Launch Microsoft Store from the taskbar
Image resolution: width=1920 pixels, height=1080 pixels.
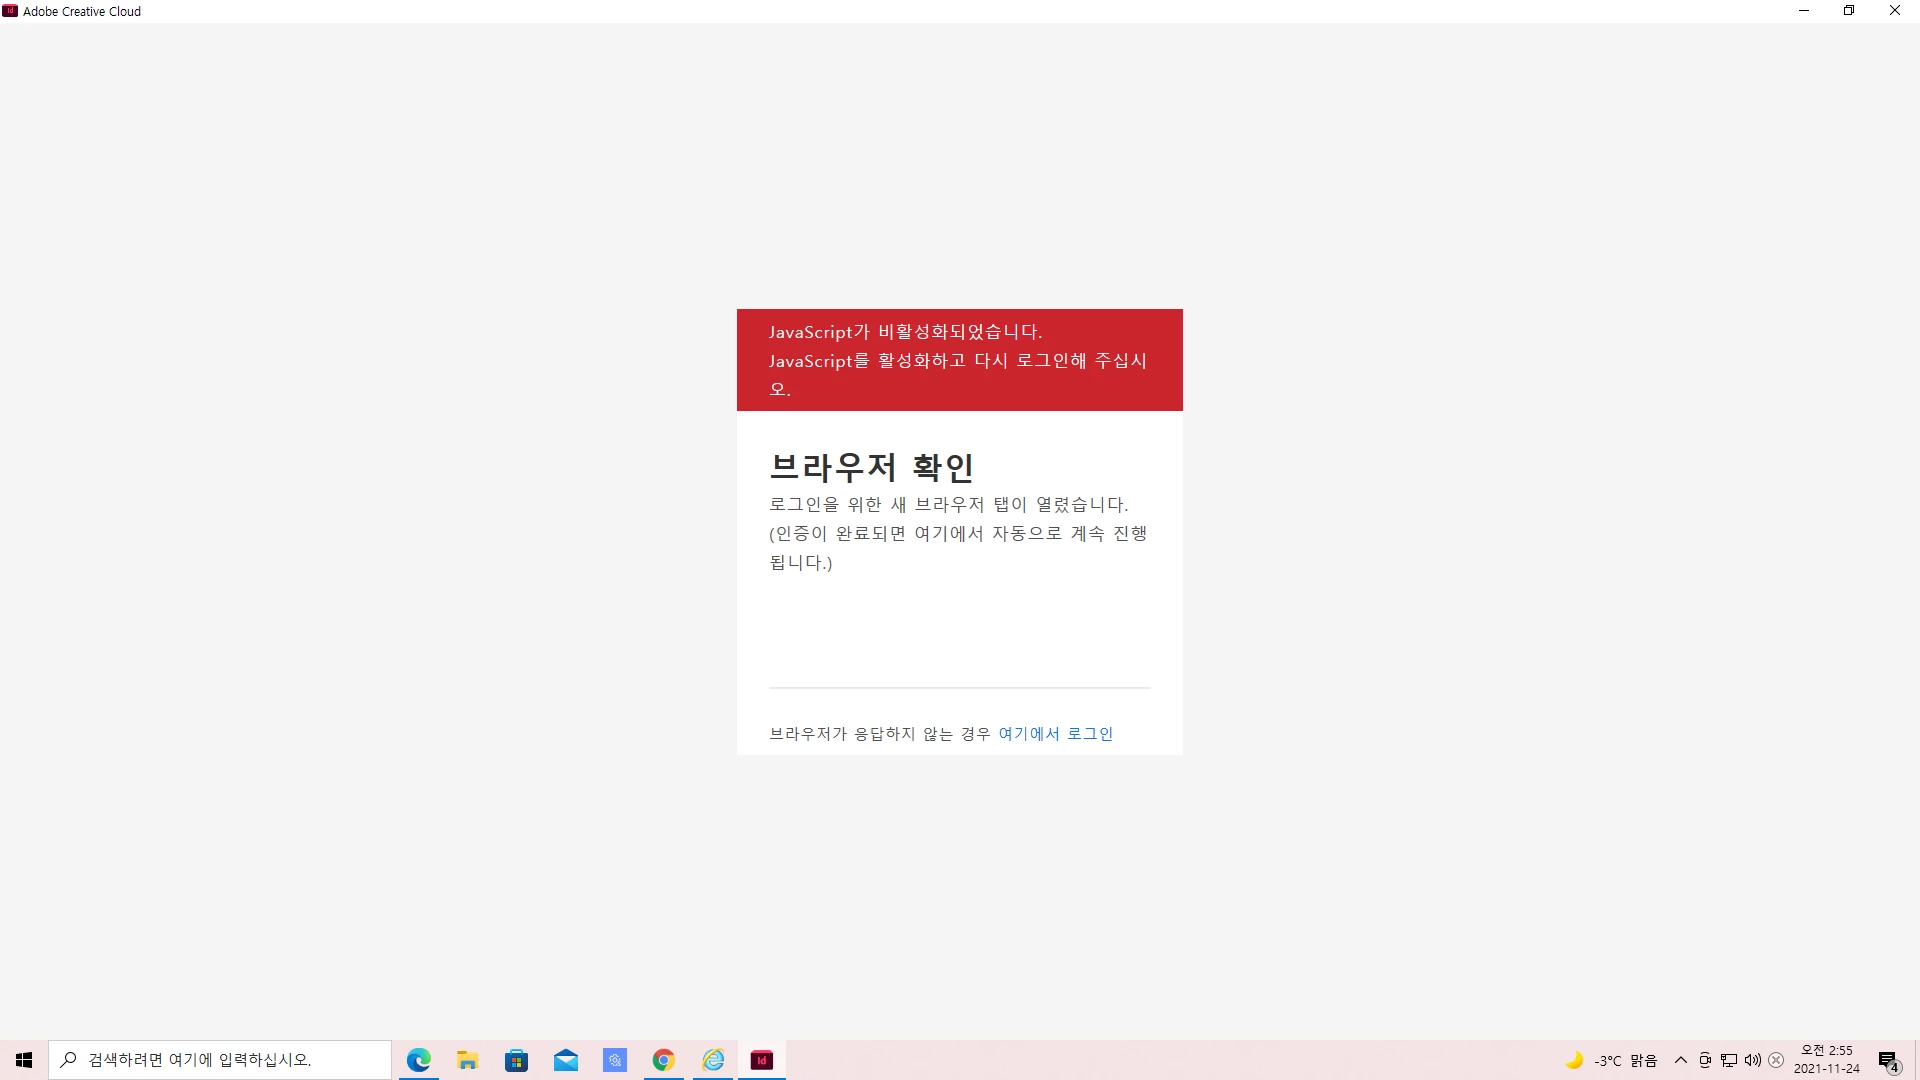tap(516, 1060)
